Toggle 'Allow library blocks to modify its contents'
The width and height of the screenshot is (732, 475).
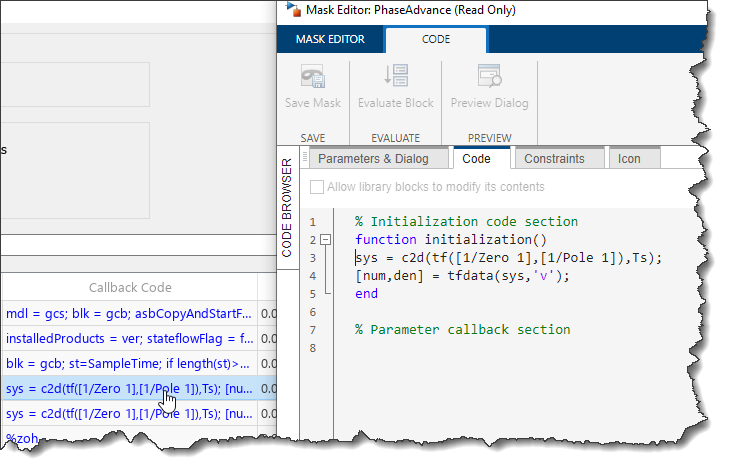(317, 187)
